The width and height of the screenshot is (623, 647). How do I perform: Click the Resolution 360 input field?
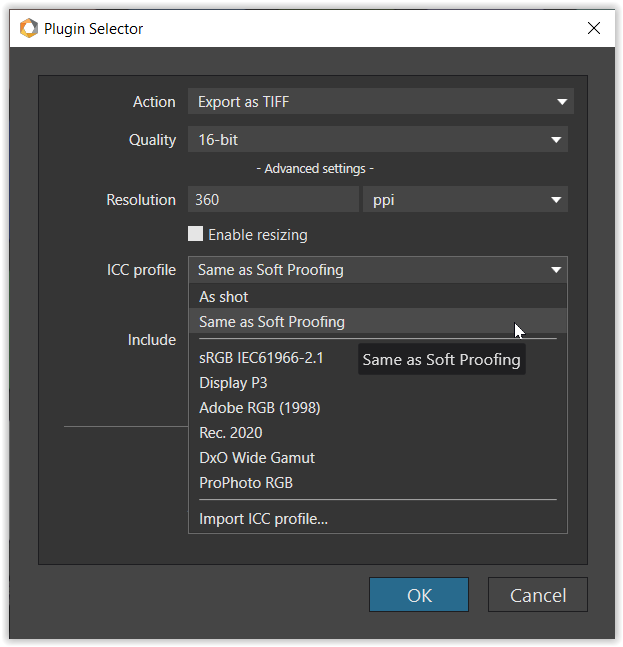click(273, 199)
